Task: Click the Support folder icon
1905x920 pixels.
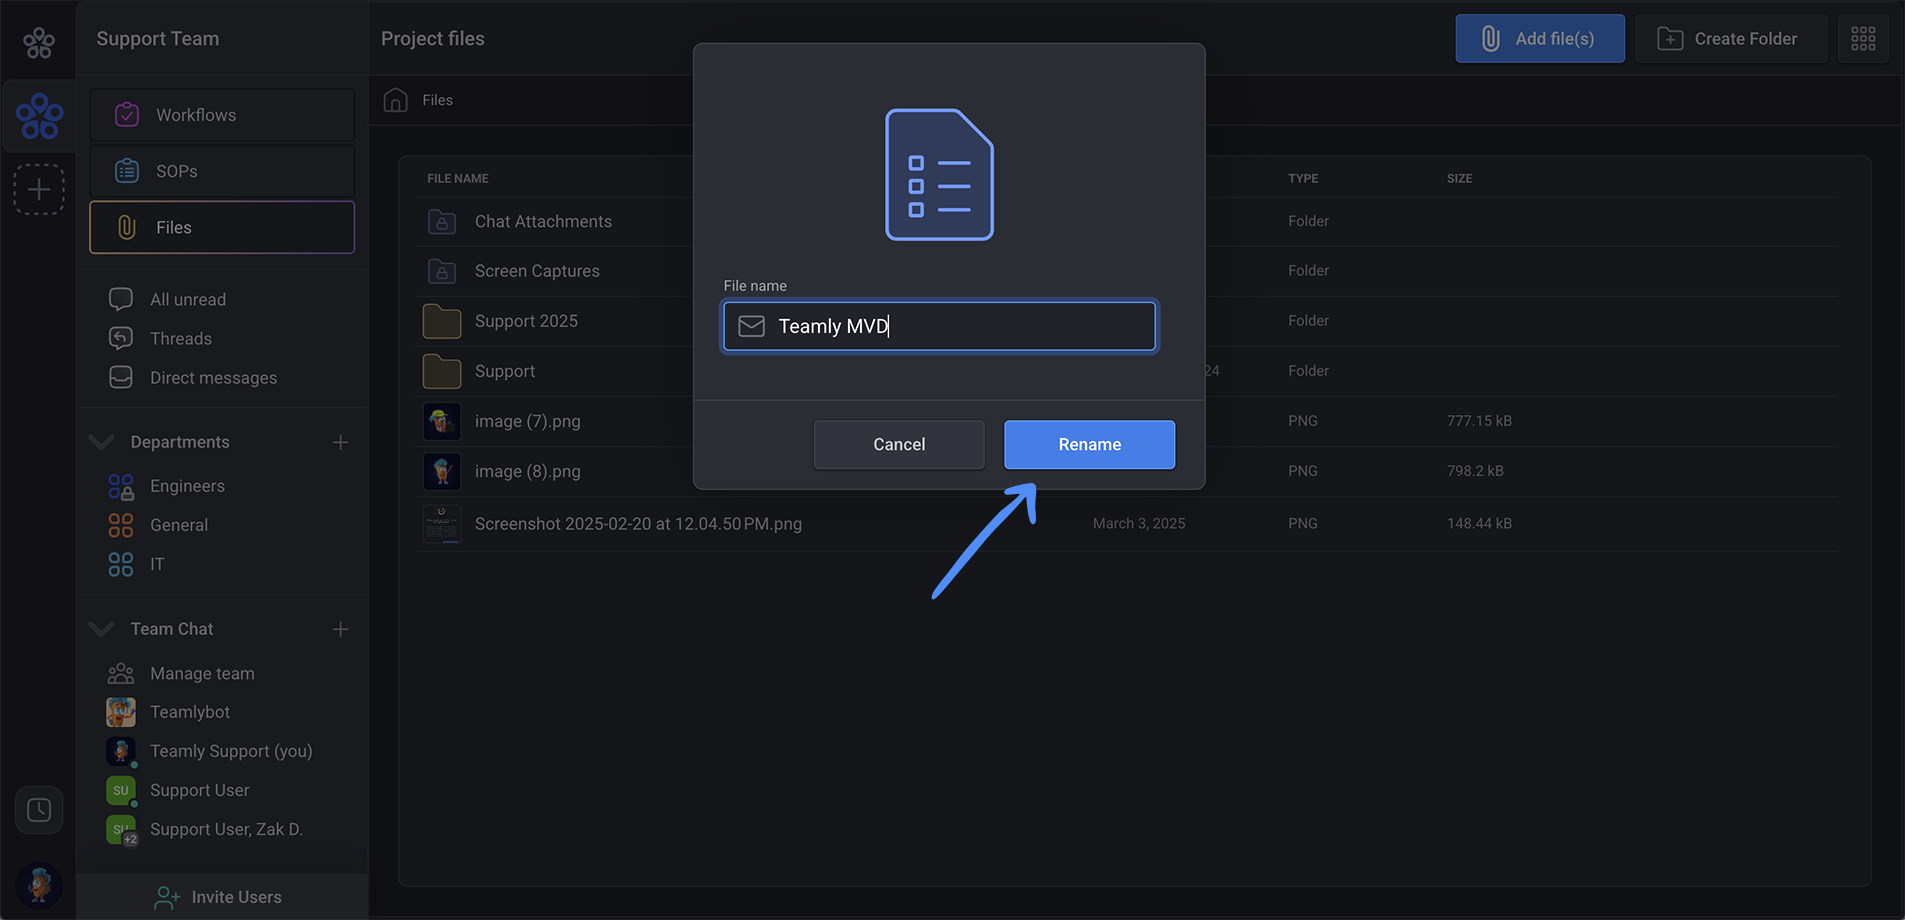Action: [x=442, y=371]
